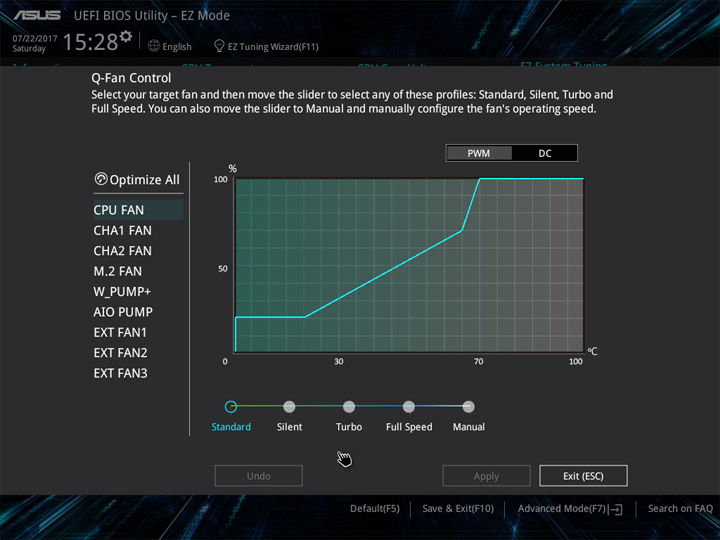Viewport: 720px width, 540px height.
Task: Click the Undo button
Action: [259, 476]
